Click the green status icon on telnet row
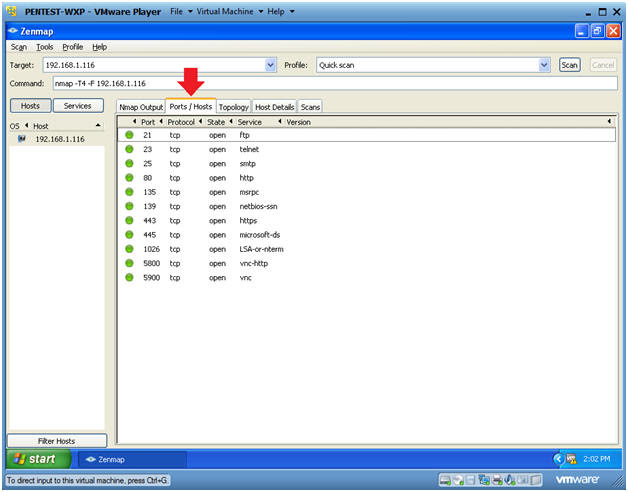The width and height of the screenshot is (628, 492). tap(129, 149)
